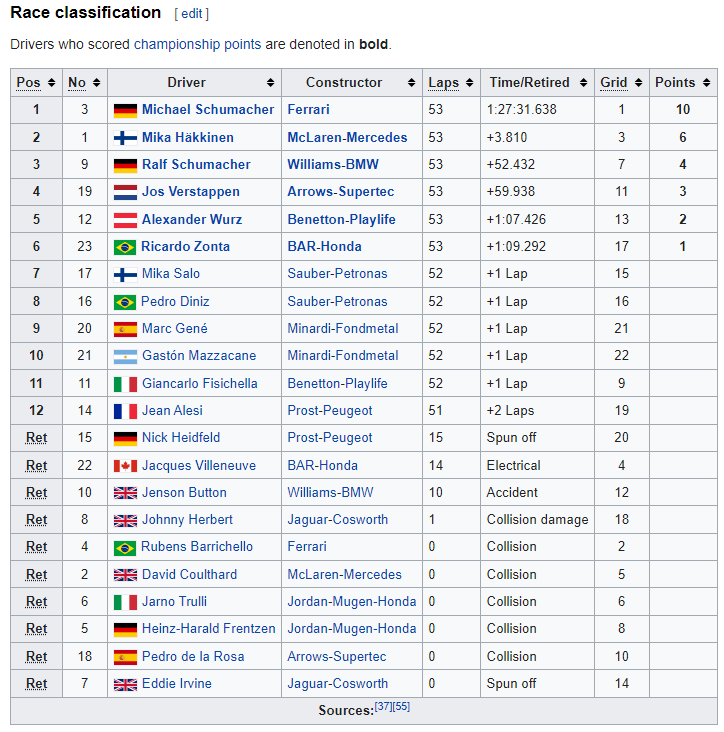Click German flag beside Nick Heidfeld

coord(126,438)
